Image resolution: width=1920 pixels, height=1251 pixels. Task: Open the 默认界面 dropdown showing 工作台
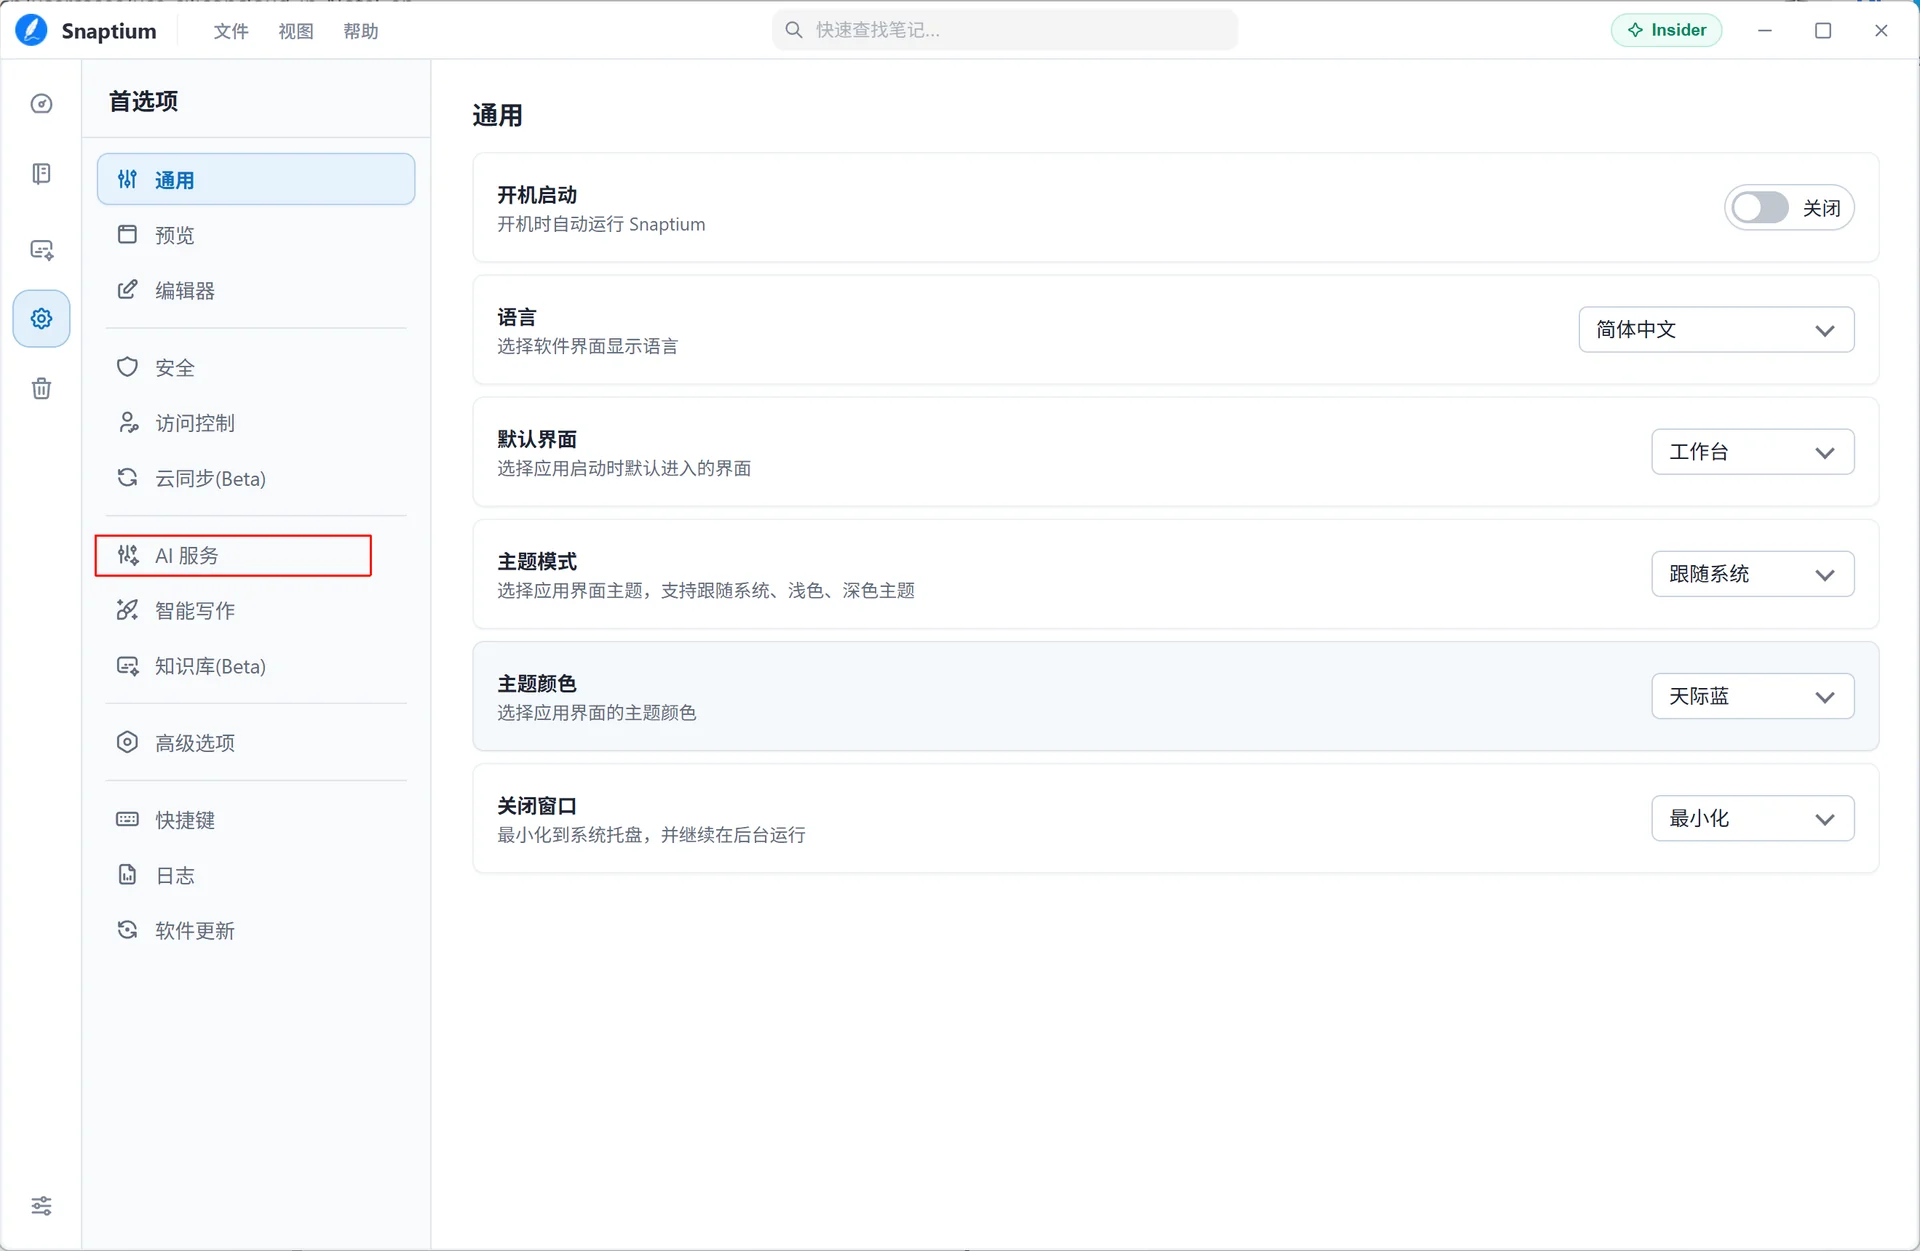1752,452
